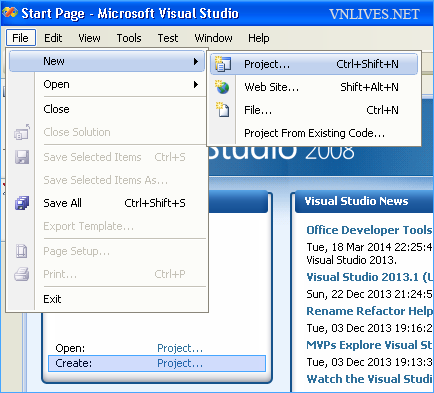Click the New Project icon in submenu

(x=222, y=64)
